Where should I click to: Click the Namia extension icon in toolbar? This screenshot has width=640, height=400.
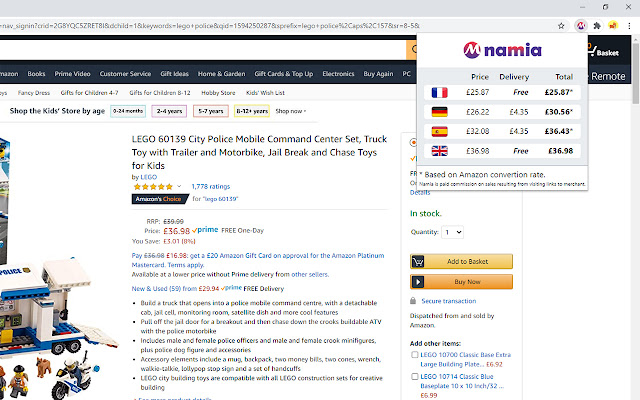click(x=580, y=26)
